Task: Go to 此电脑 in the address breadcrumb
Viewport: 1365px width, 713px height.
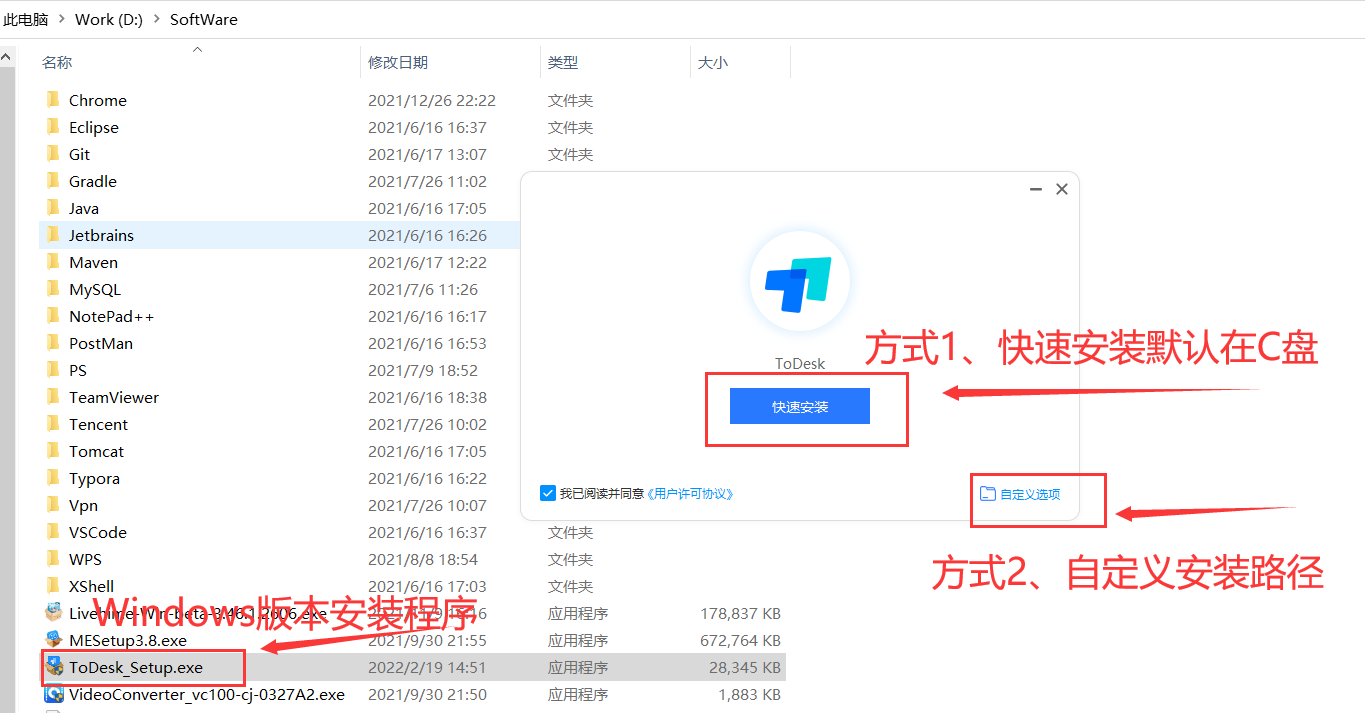Action: (x=26, y=19)
